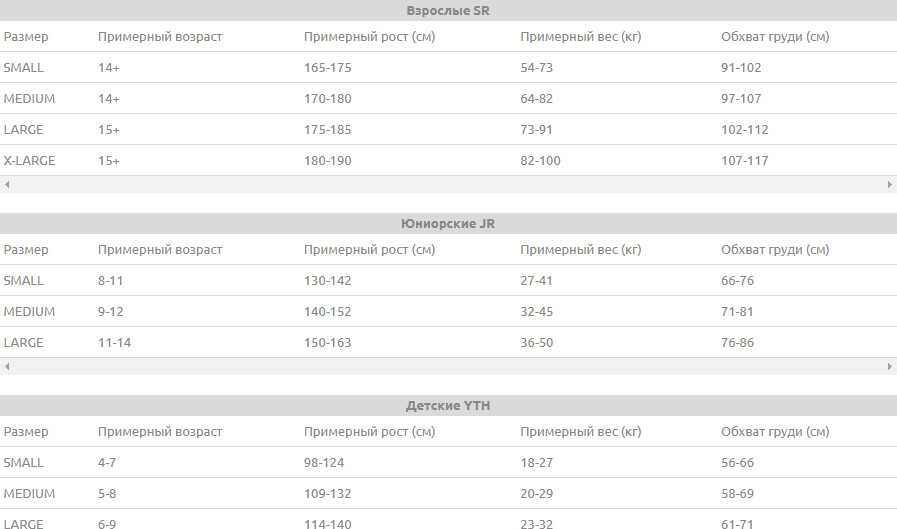
Task: Click the X-LARGE size row label
Action: point(30,161)
